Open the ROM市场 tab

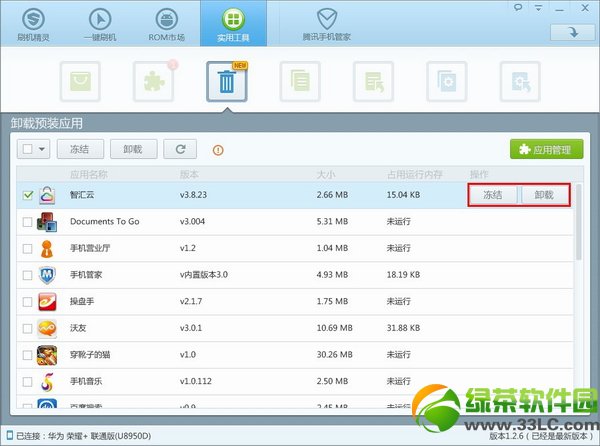click(x=166, y=24)
